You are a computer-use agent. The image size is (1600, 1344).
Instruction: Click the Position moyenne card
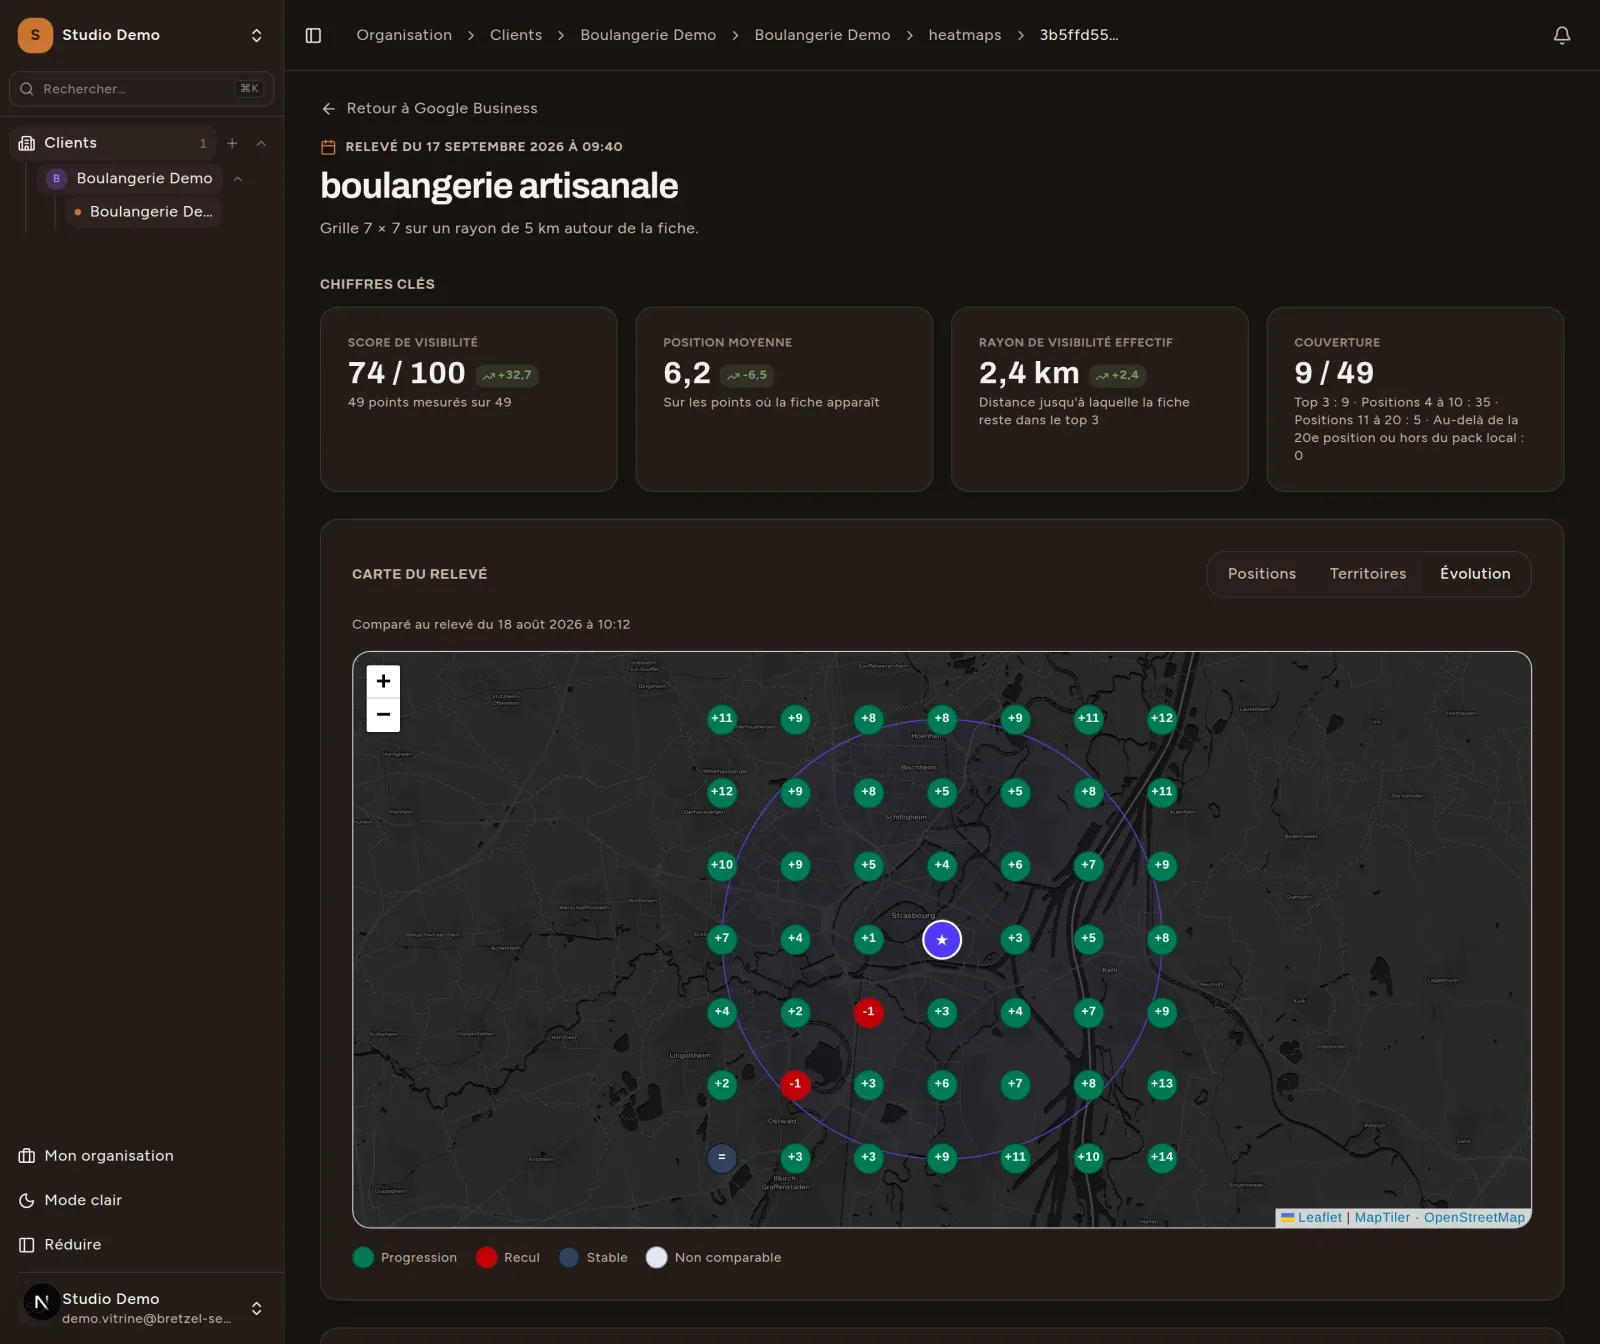pyautogui.click(x=784, y=399)
